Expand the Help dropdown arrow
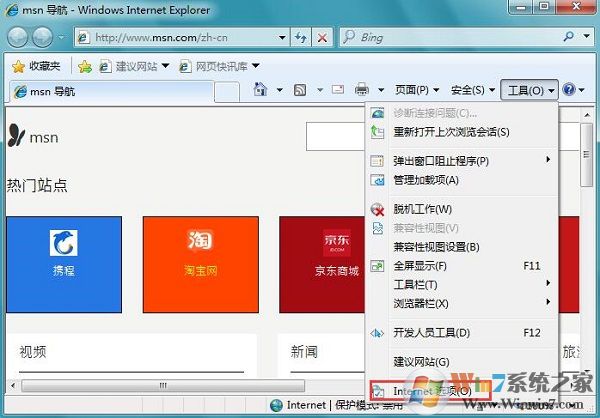 coord(582,90)
